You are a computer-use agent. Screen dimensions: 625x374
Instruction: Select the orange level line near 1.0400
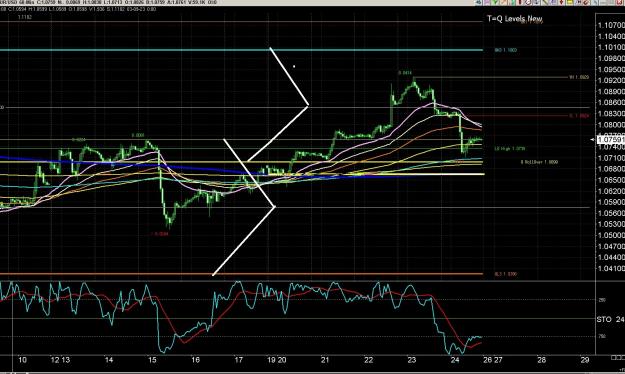point(241,274)
